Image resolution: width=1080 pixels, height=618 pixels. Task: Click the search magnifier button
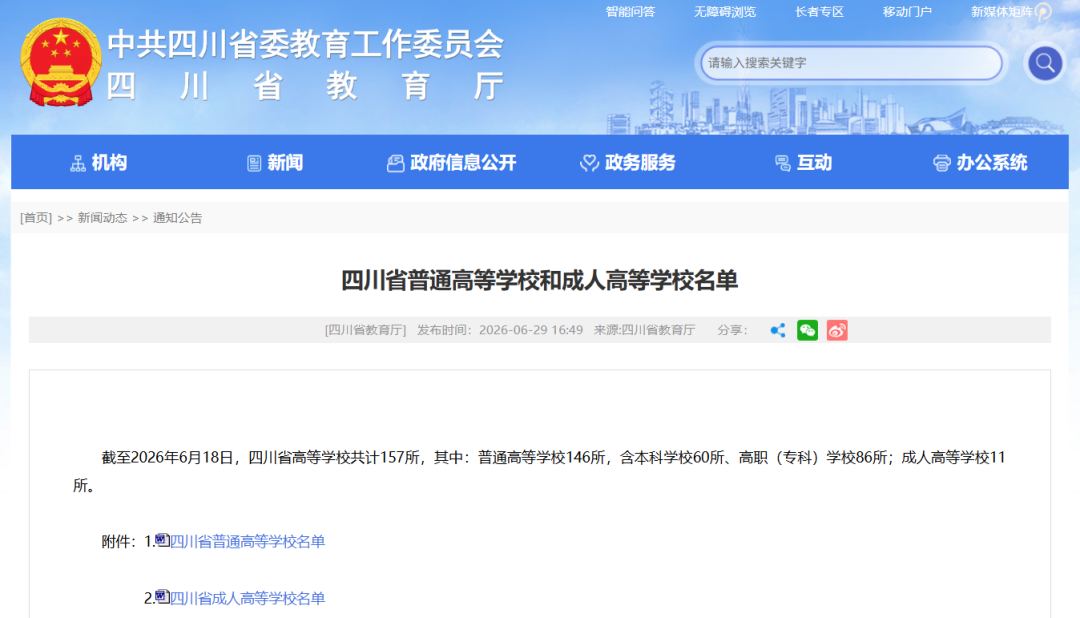tap(1045, 63)
